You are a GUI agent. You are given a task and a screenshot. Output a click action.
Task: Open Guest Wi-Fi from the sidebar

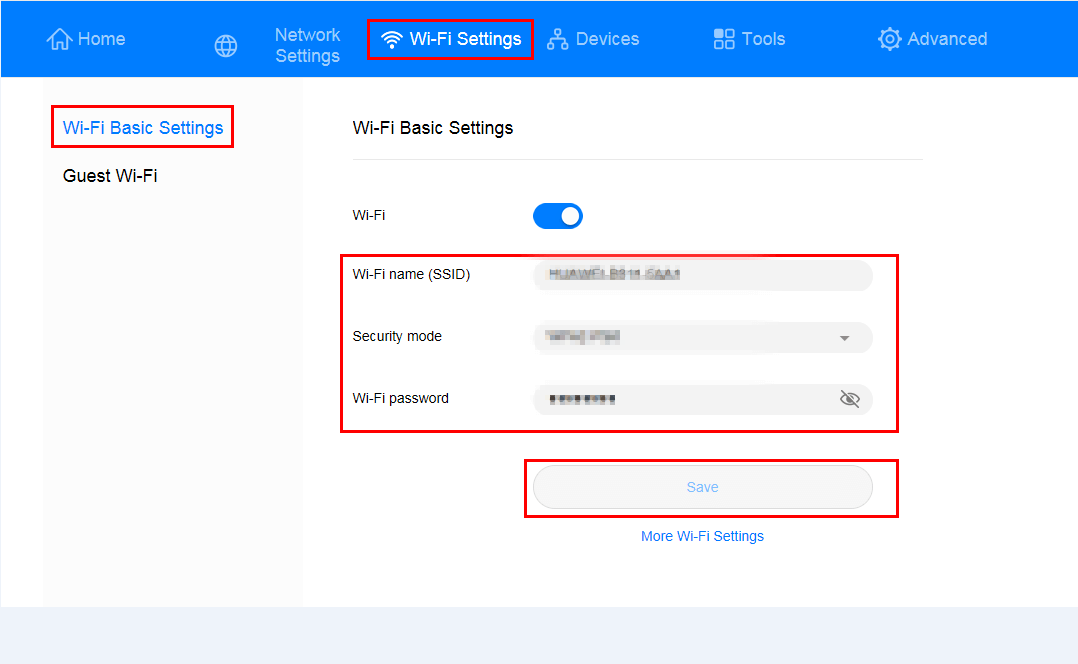tap(110, 176)
